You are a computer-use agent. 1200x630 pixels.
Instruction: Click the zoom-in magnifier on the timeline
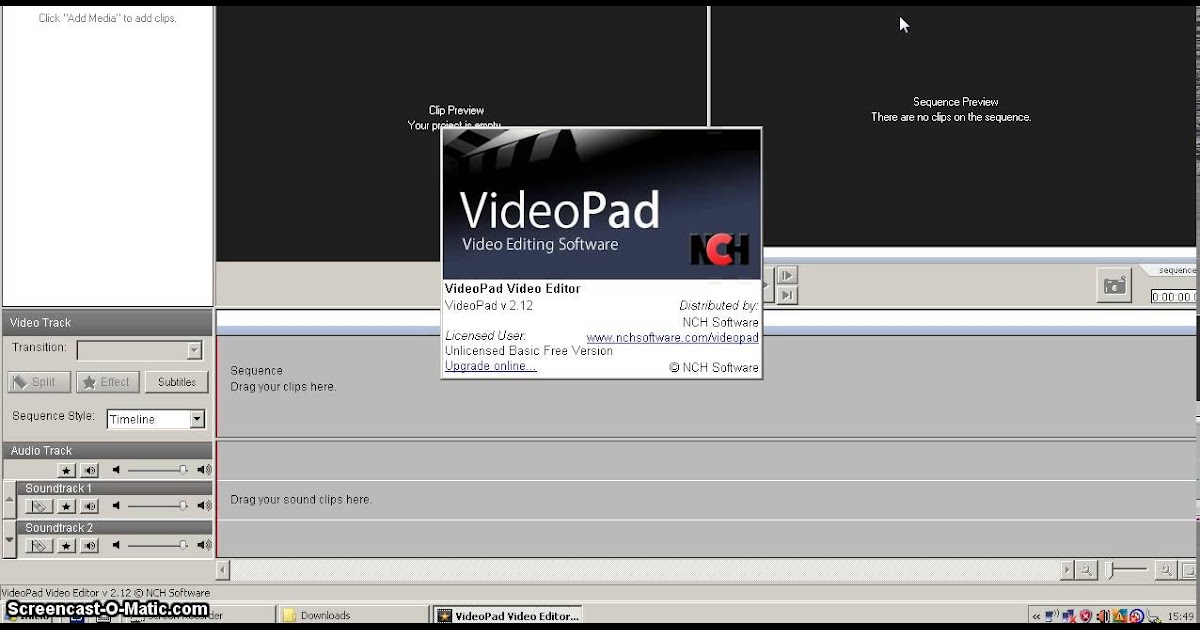(1165, 570)
